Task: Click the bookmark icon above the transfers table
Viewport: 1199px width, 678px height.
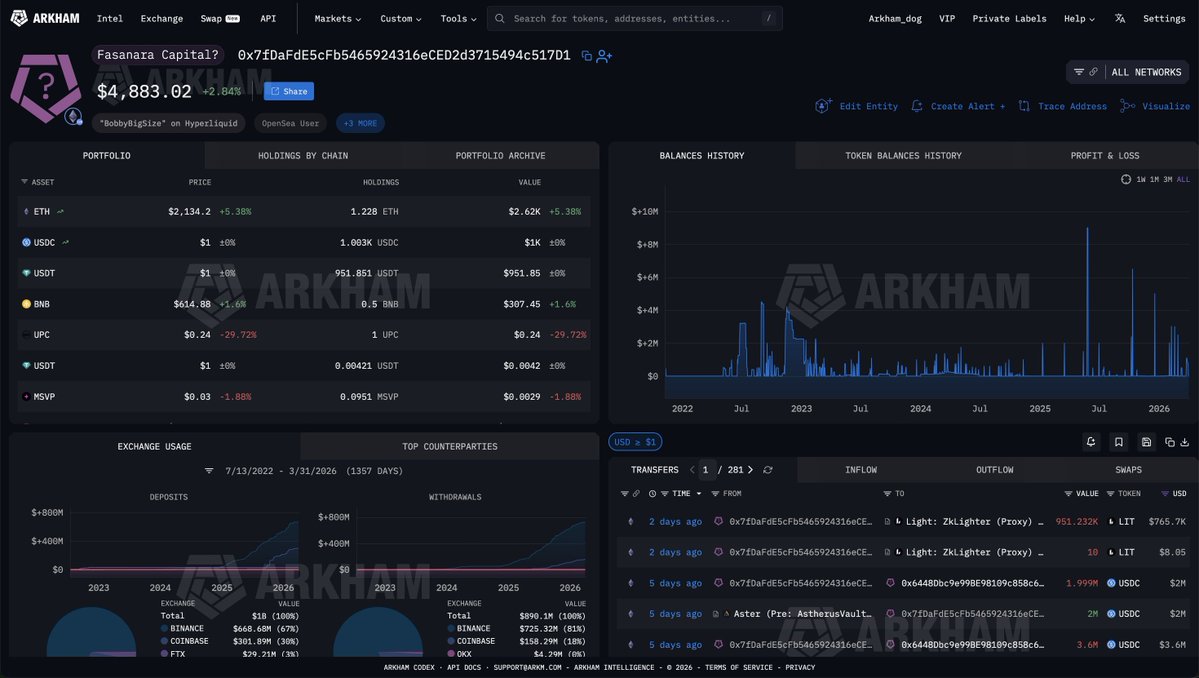Action: pos(1119,442)
